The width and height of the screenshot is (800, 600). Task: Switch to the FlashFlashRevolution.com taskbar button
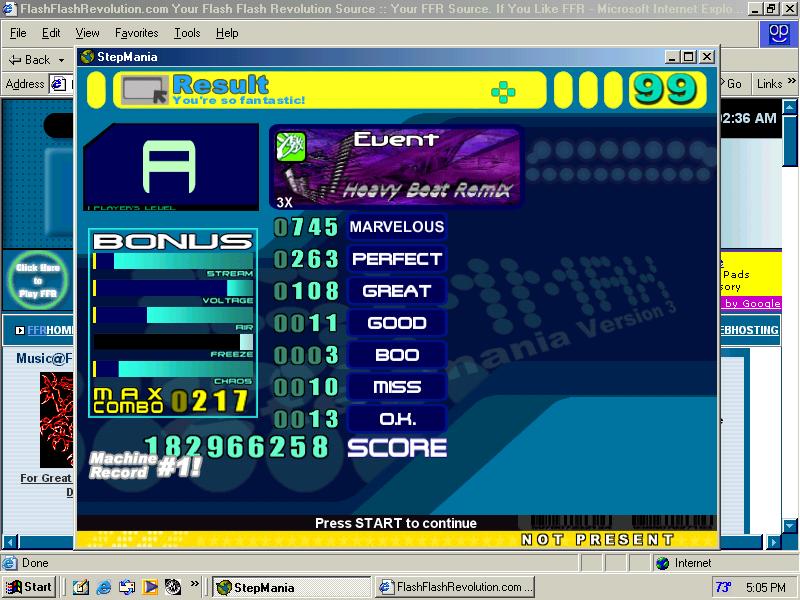coord(455,587)
